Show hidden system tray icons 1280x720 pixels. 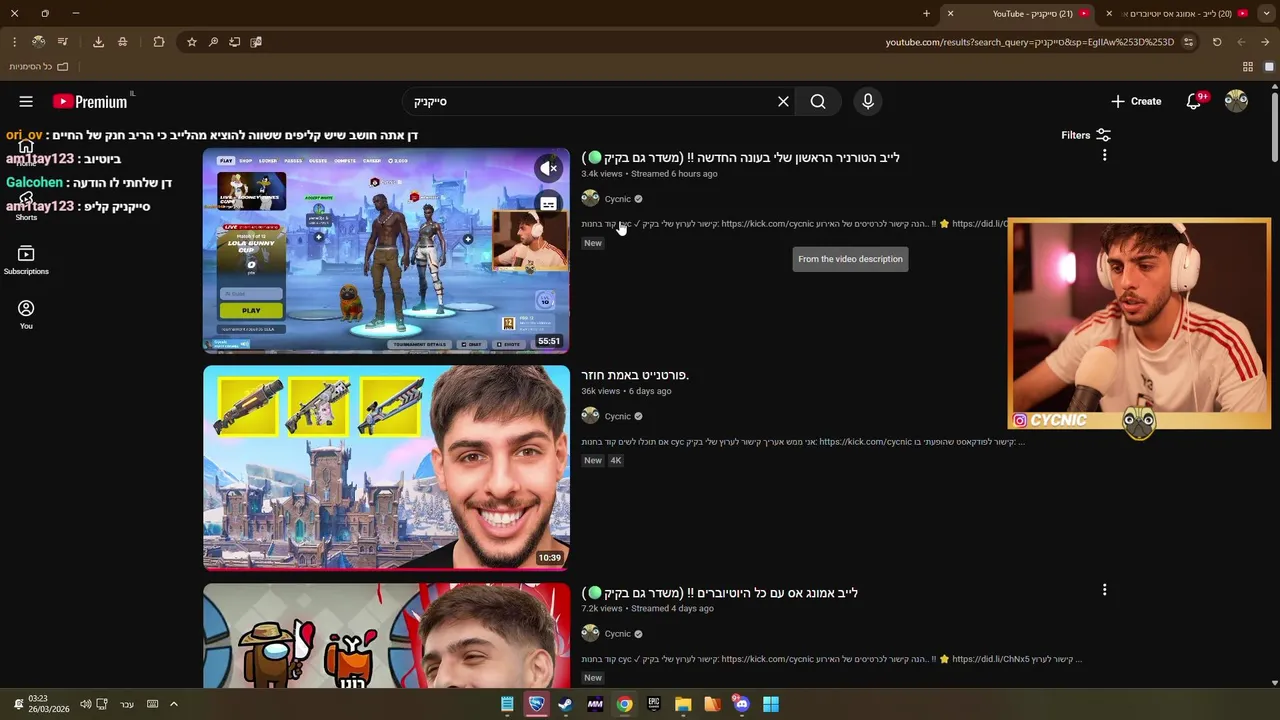coord(173,704)
